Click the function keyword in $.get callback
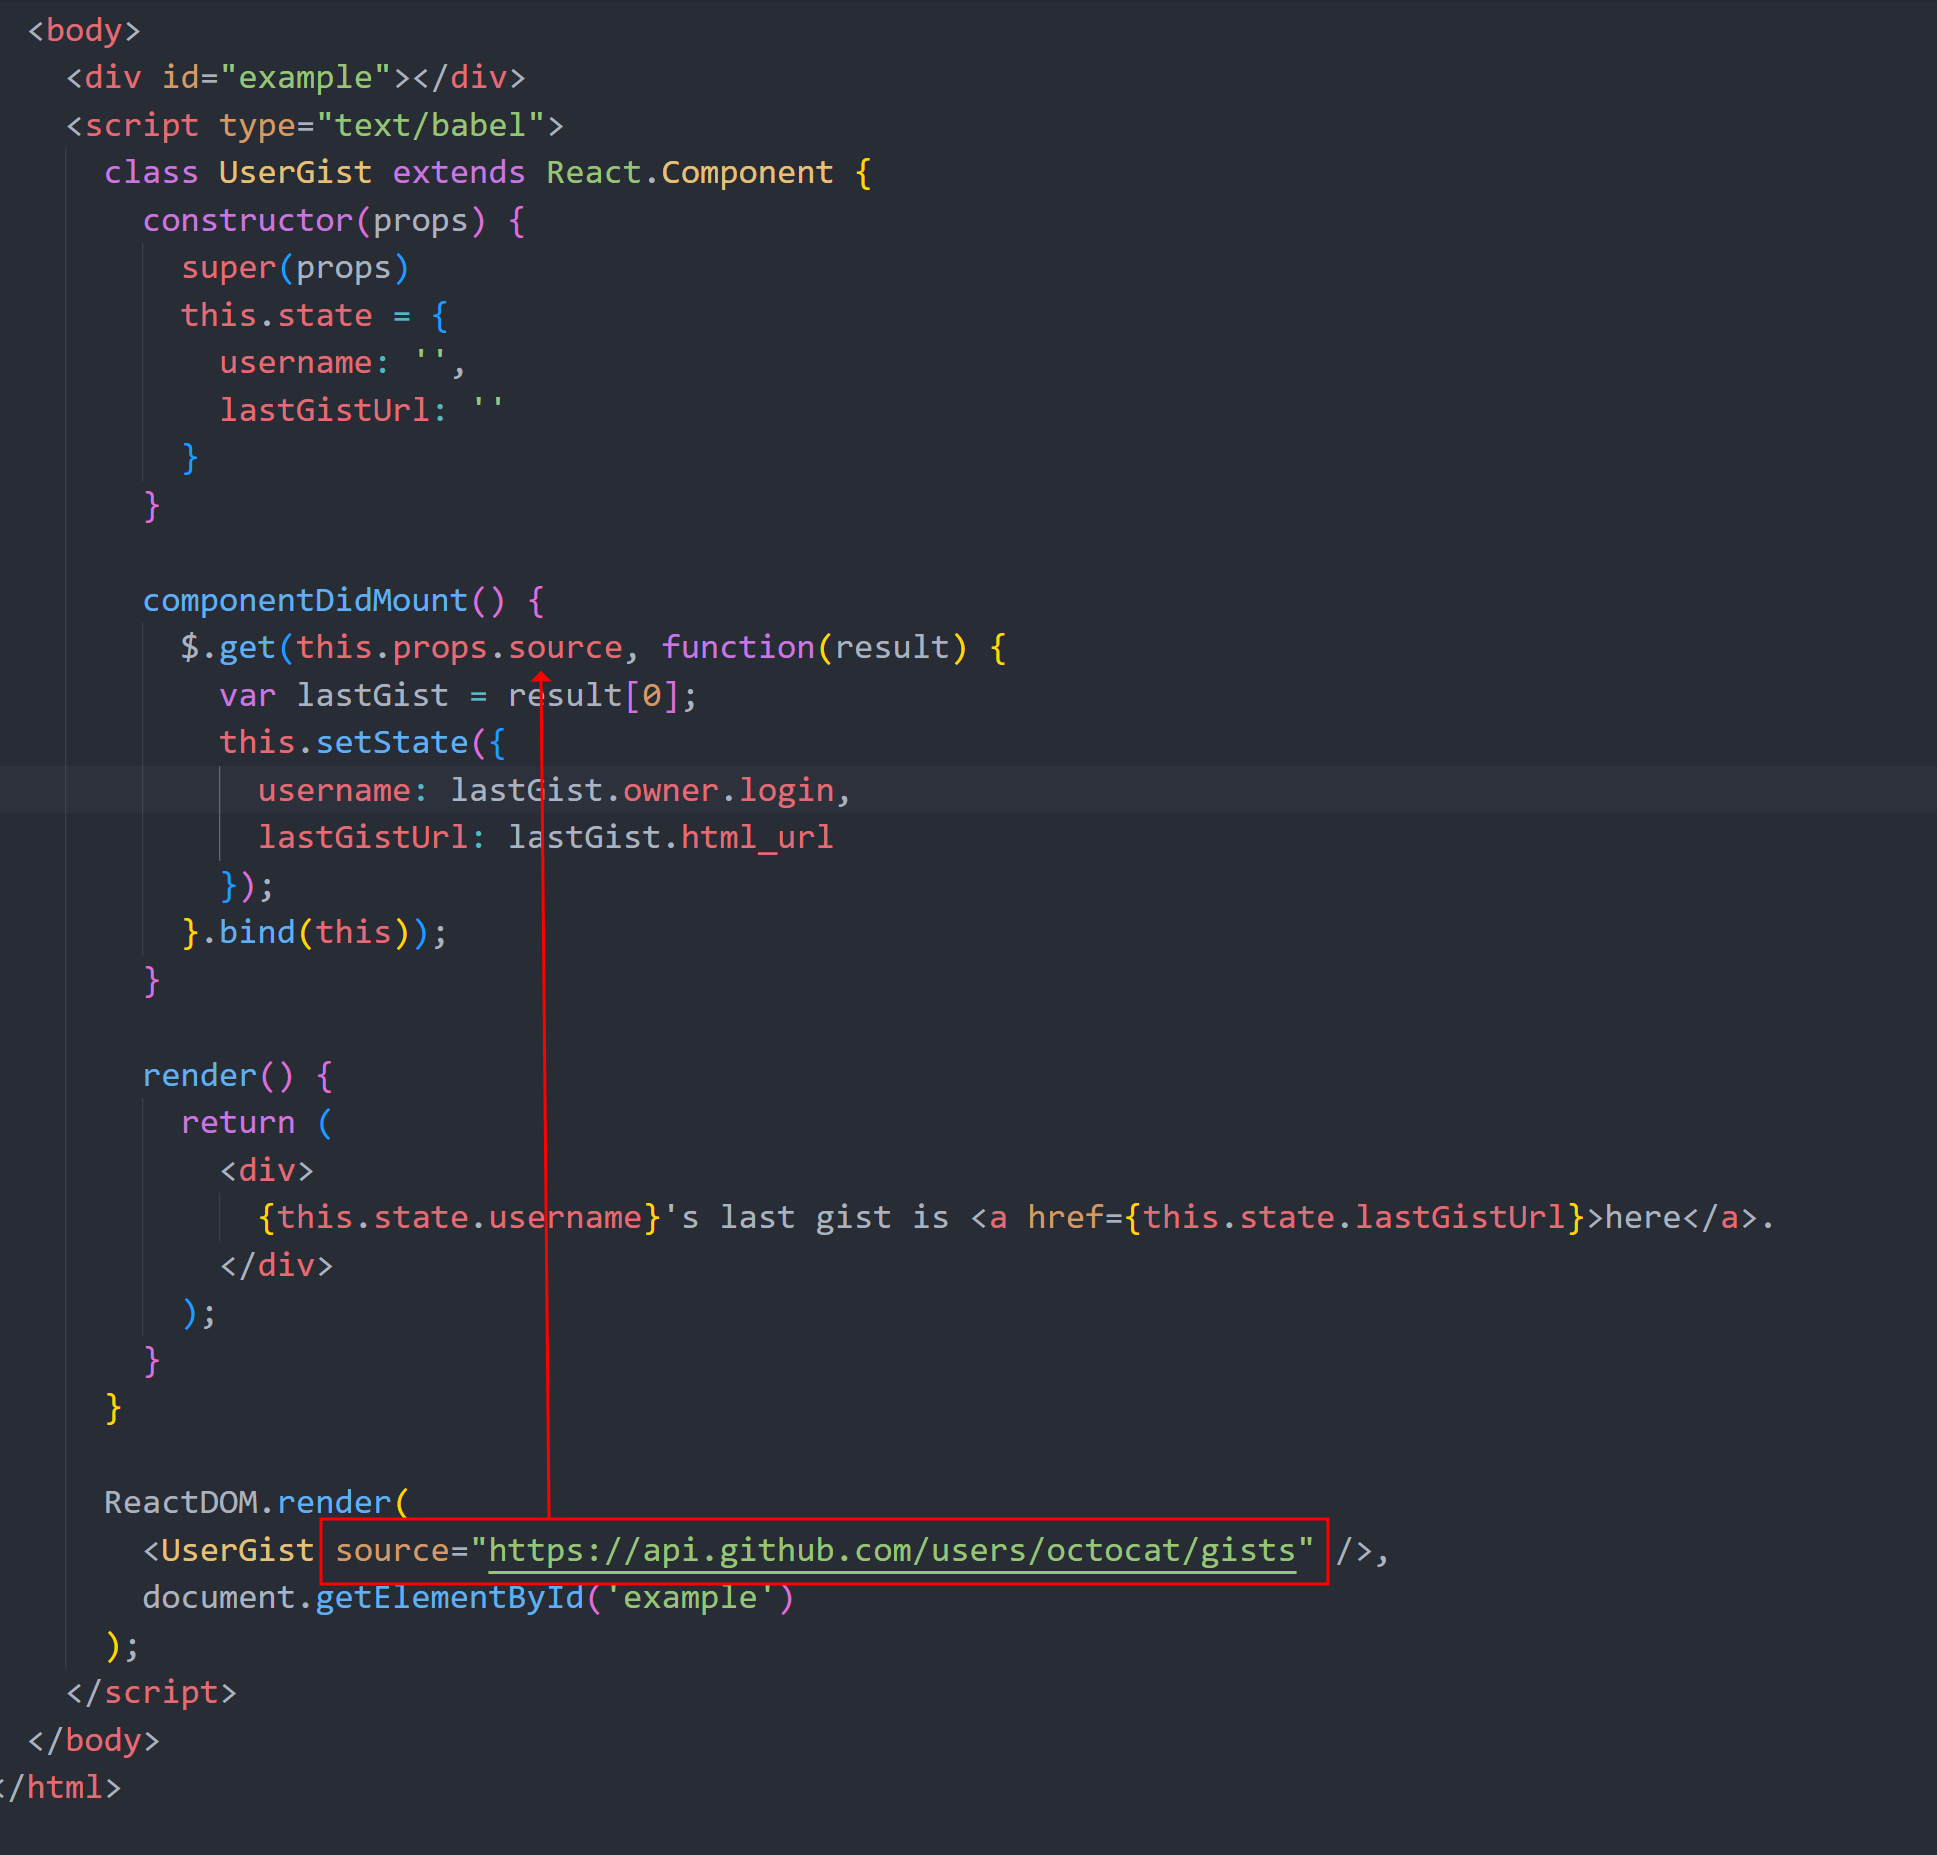The image size is (1937, 1855). click(738, 647)
